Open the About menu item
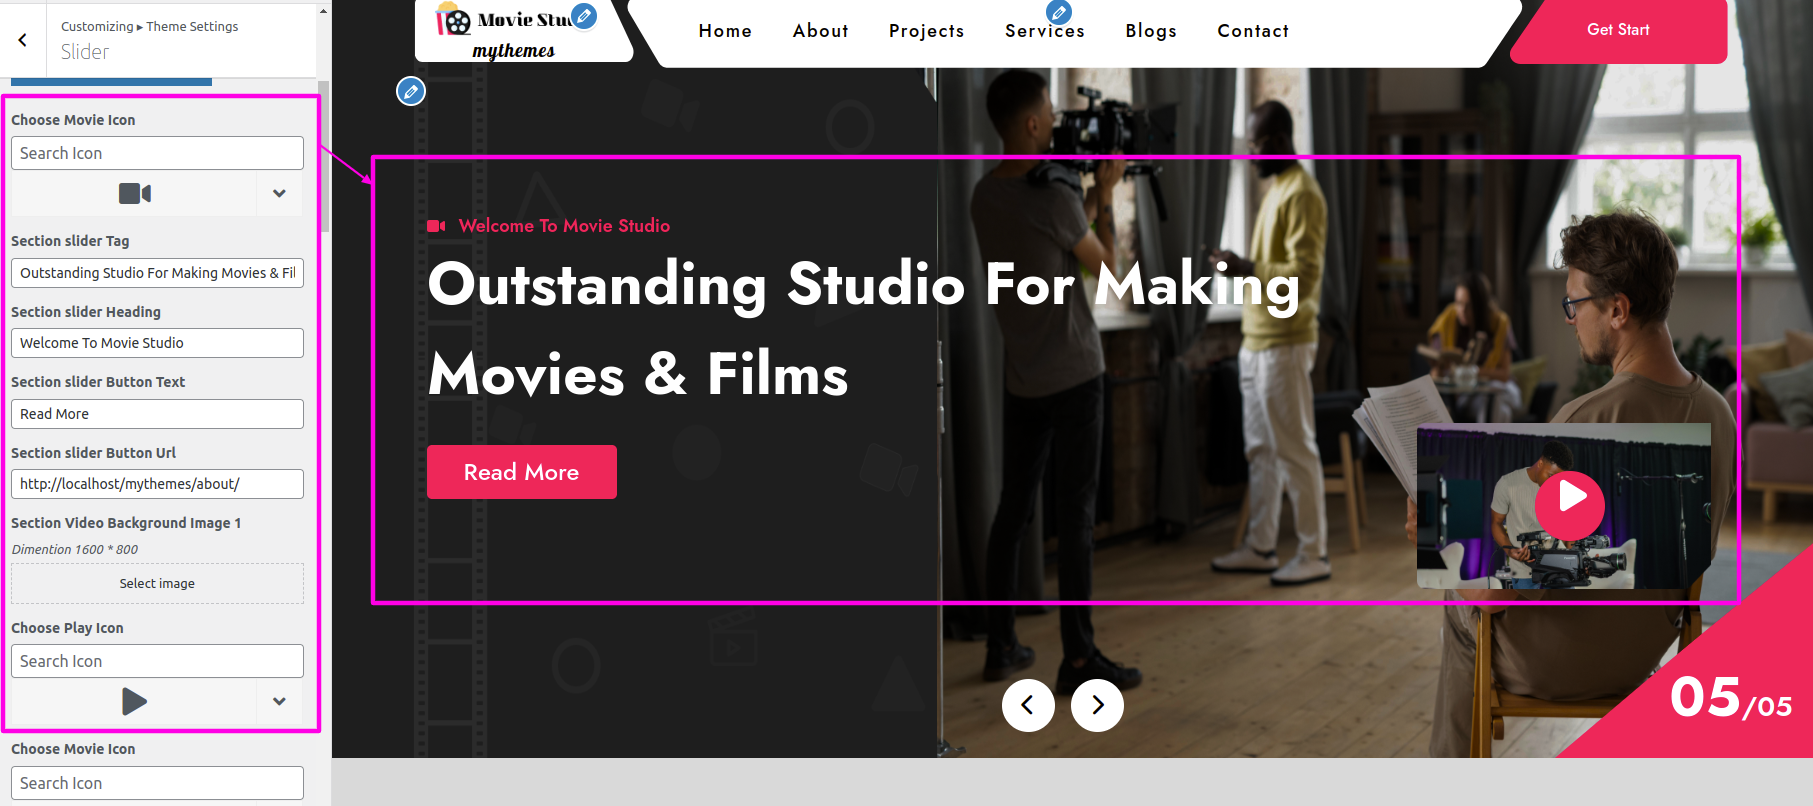The height and width of the screenshot is (806, 1813). coord(820,31)
